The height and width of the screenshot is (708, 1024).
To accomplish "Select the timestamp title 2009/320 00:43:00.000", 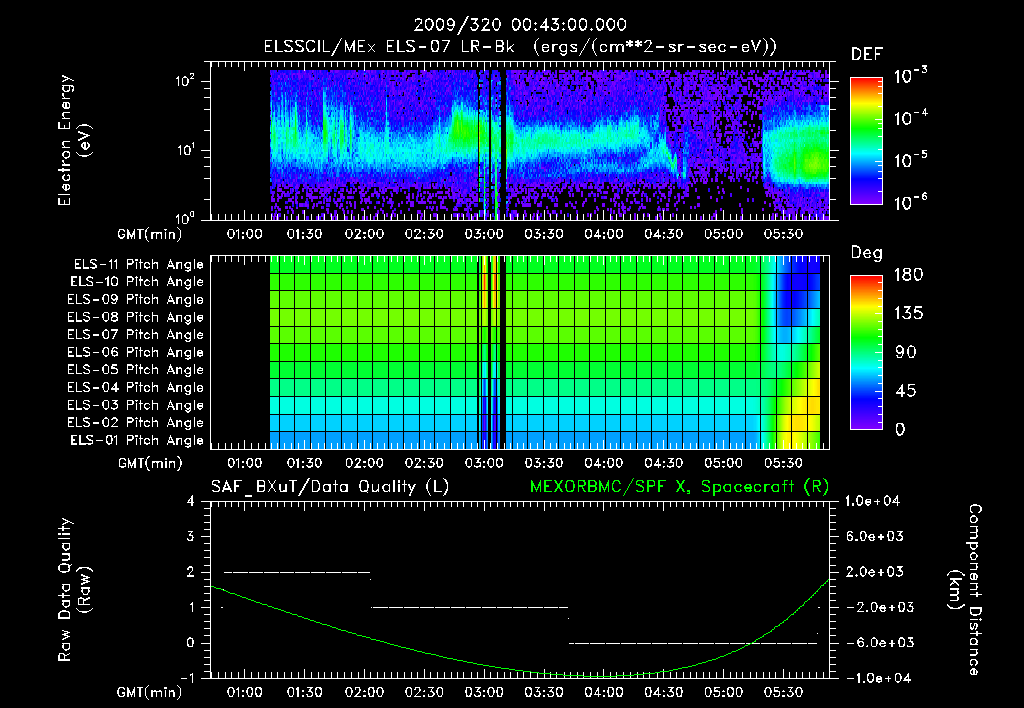I will coord(520,25).
